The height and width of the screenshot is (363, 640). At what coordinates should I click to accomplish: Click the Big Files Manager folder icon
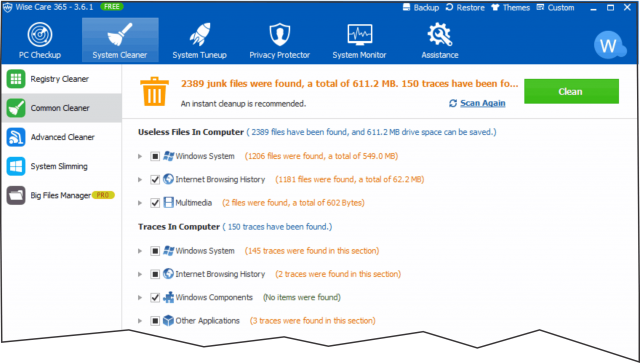coord(16,195)
